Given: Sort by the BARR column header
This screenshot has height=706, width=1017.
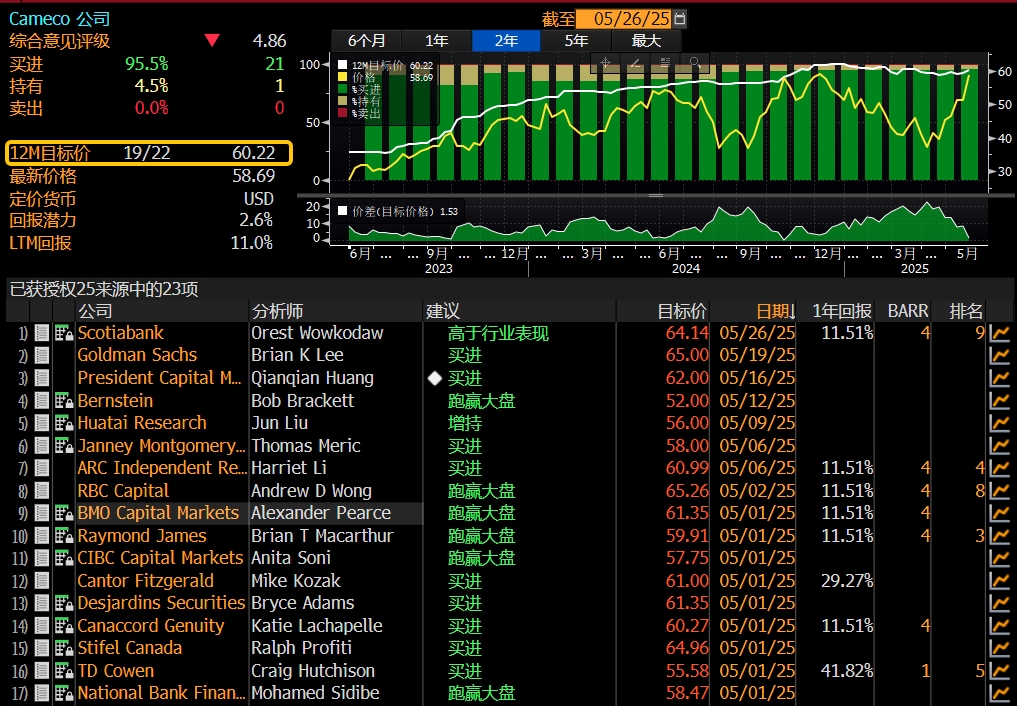Looking at the screenshot, I should [x=907, y=311].
